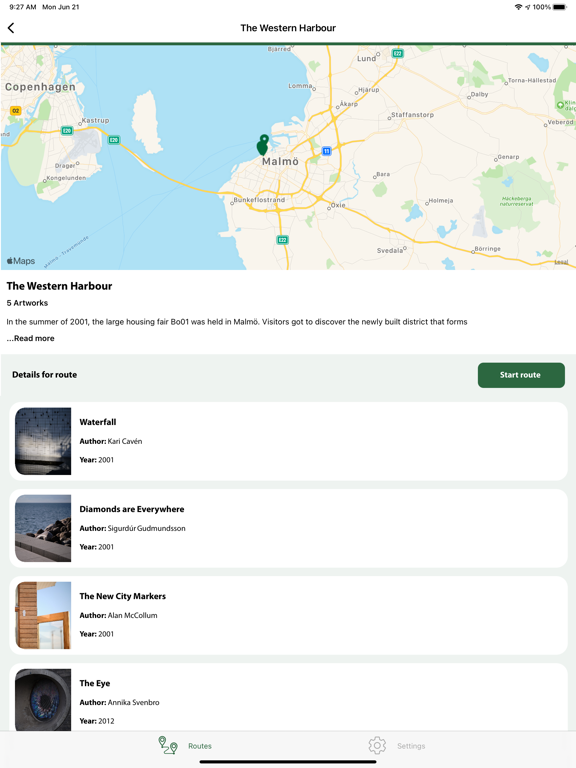The image size is (576, 768).
Task: Click the Start route button
Action: [x=521, y=375]
